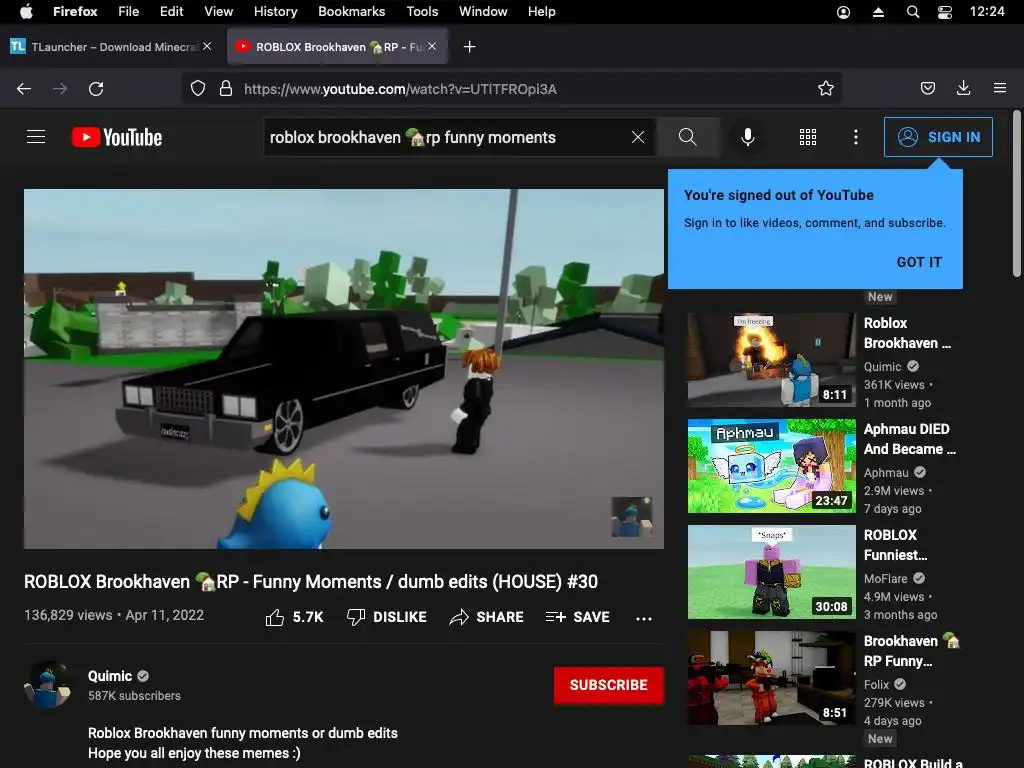Screen dimensions: 1024x768
Task: Run search with magnifier button
Action: click(688, 137)
